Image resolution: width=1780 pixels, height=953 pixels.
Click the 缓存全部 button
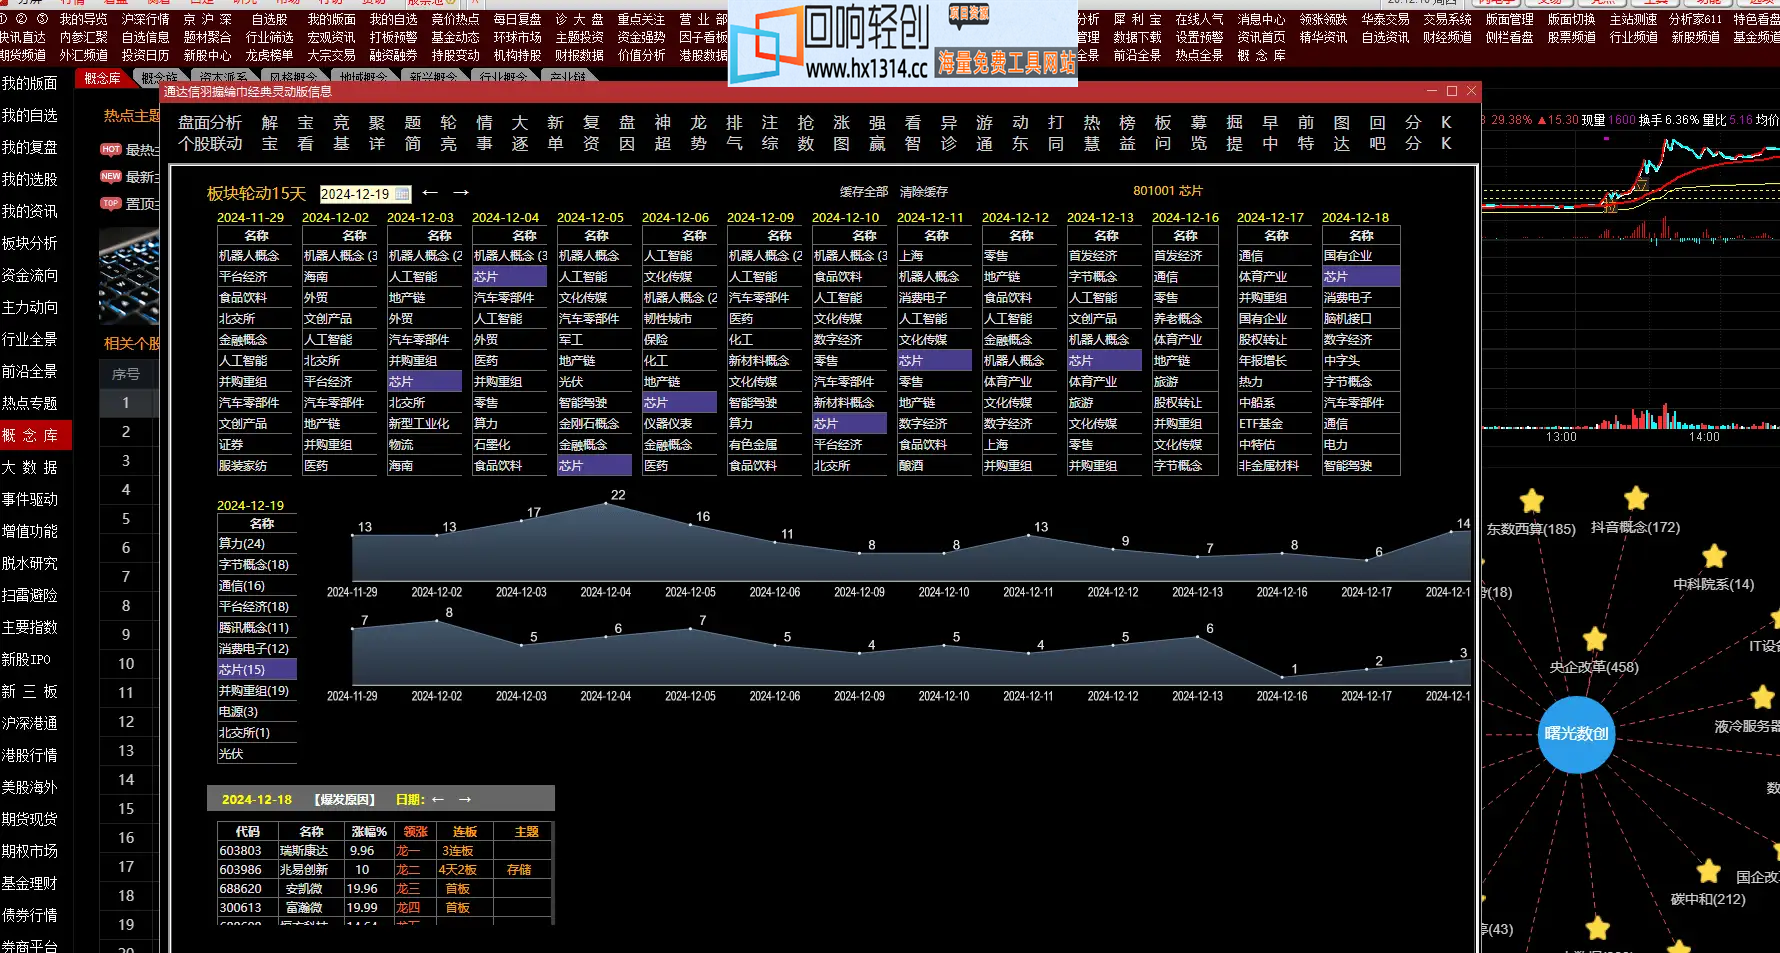point(864,192)
